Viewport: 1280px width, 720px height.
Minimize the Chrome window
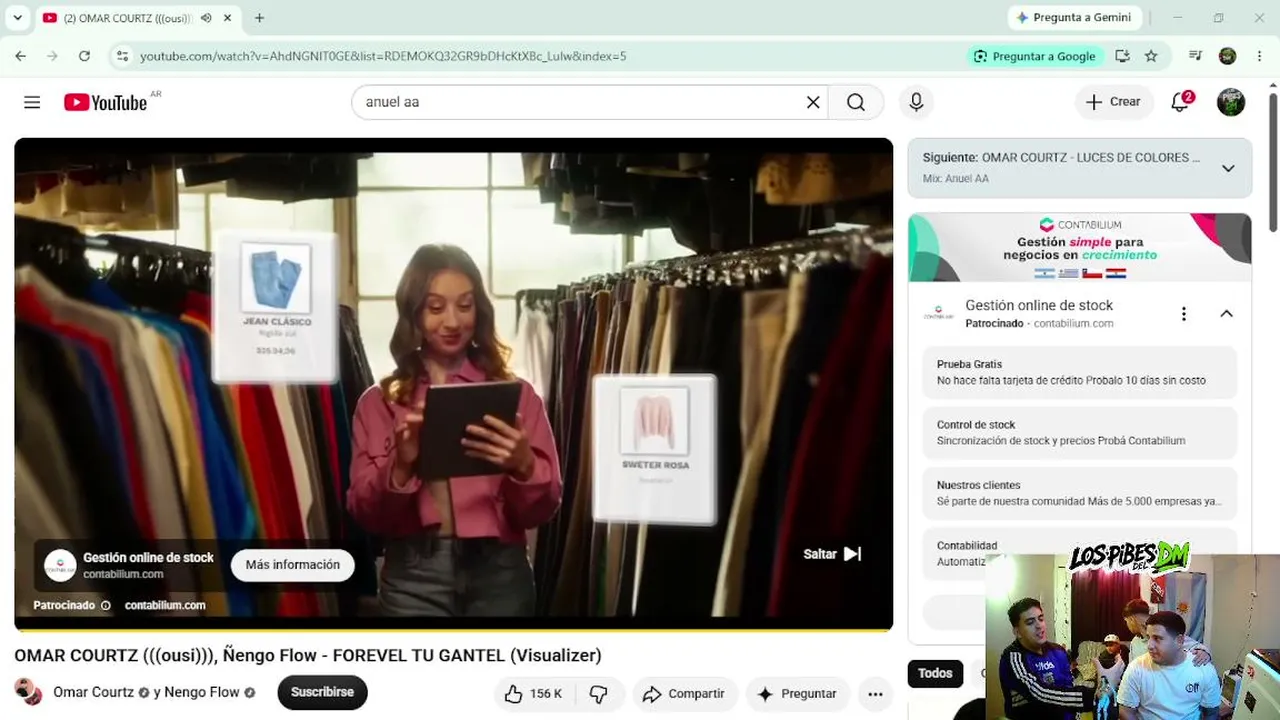[x=1177, y=18]
